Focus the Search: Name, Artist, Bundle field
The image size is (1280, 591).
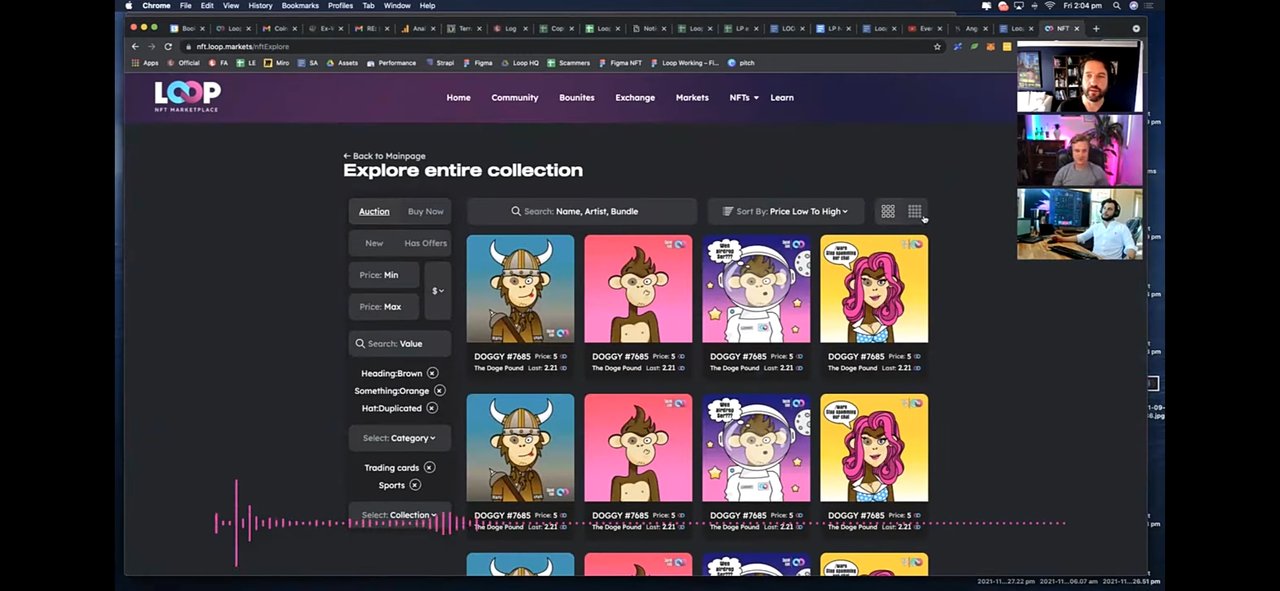582,211
